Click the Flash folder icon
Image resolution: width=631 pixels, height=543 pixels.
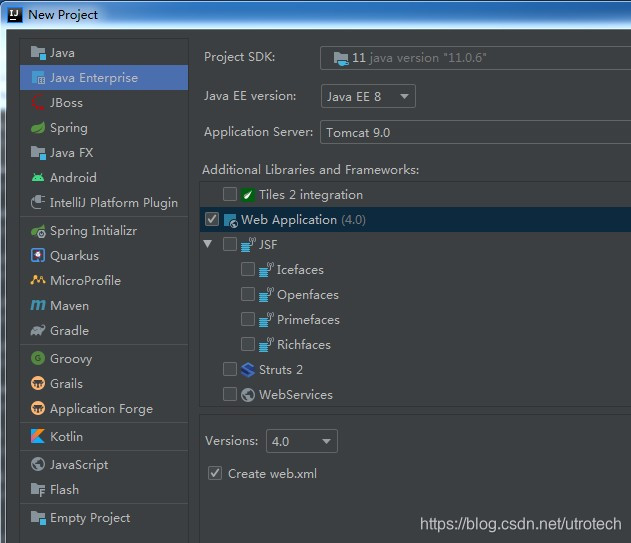[38, 489]
